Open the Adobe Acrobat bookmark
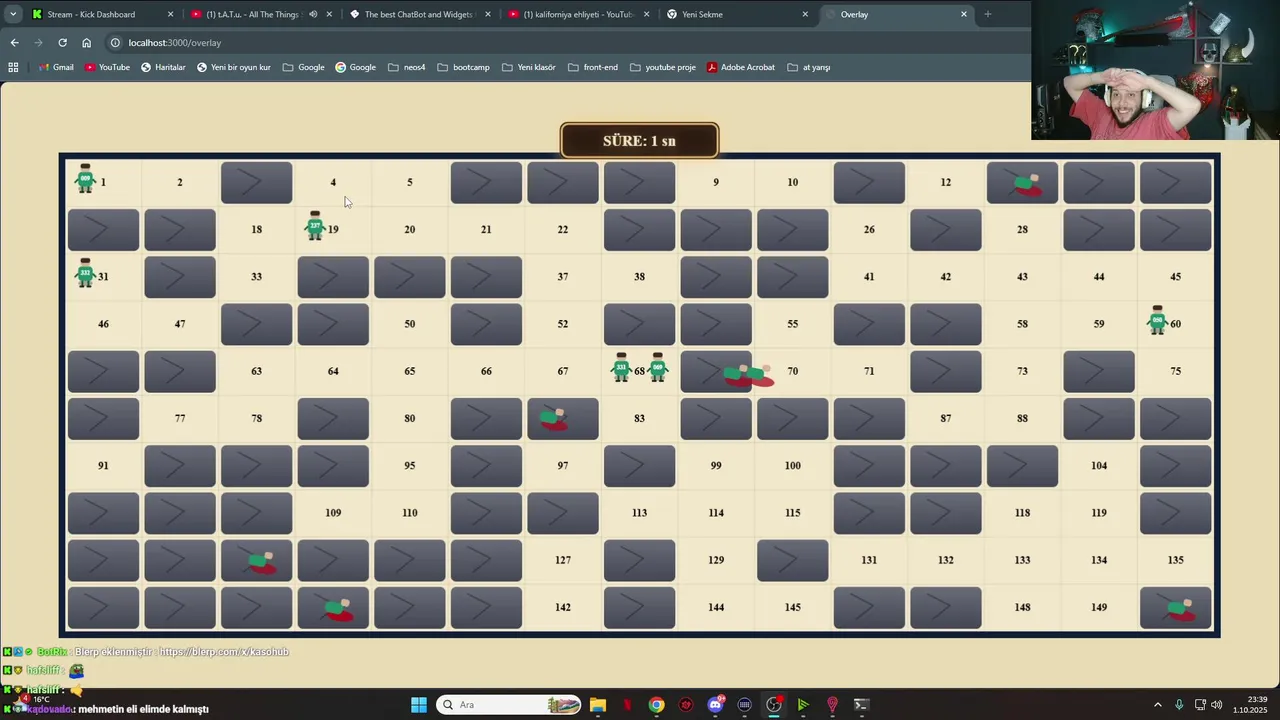The image size is (1280, 720). pyautogui.click(x=741, y=67)
